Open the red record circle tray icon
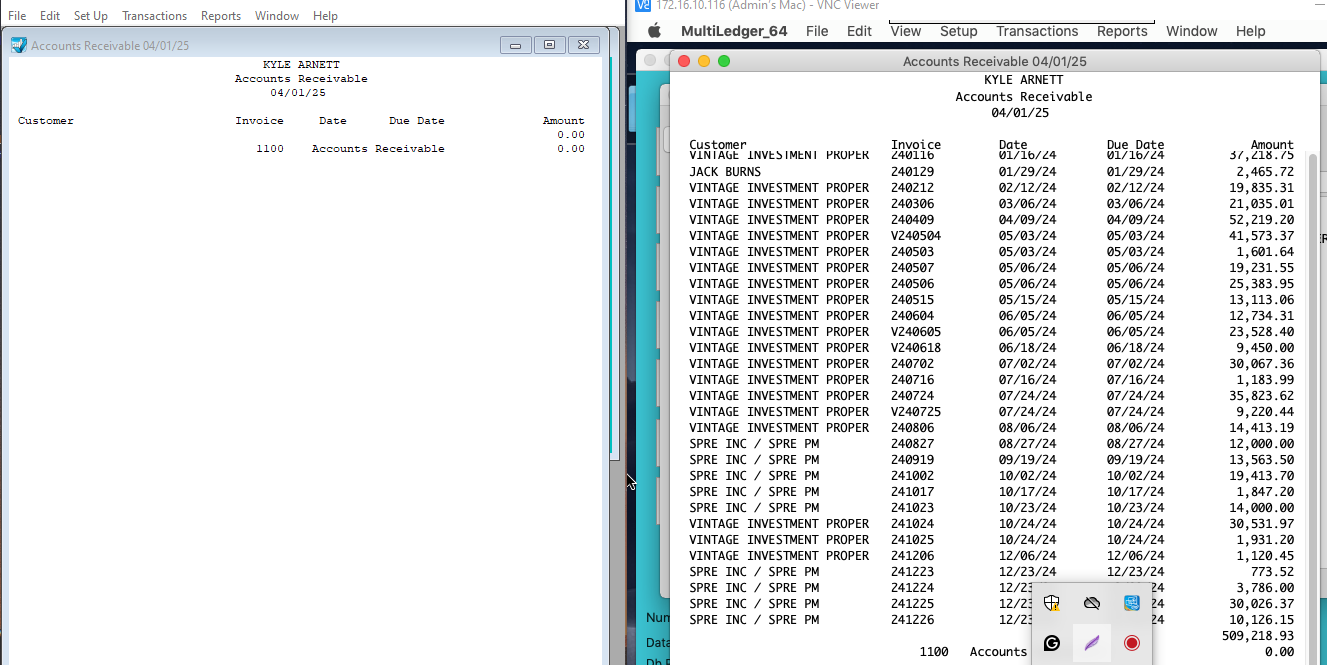The height and width of the screenshot is (665, 1327). coord(1132,643)
